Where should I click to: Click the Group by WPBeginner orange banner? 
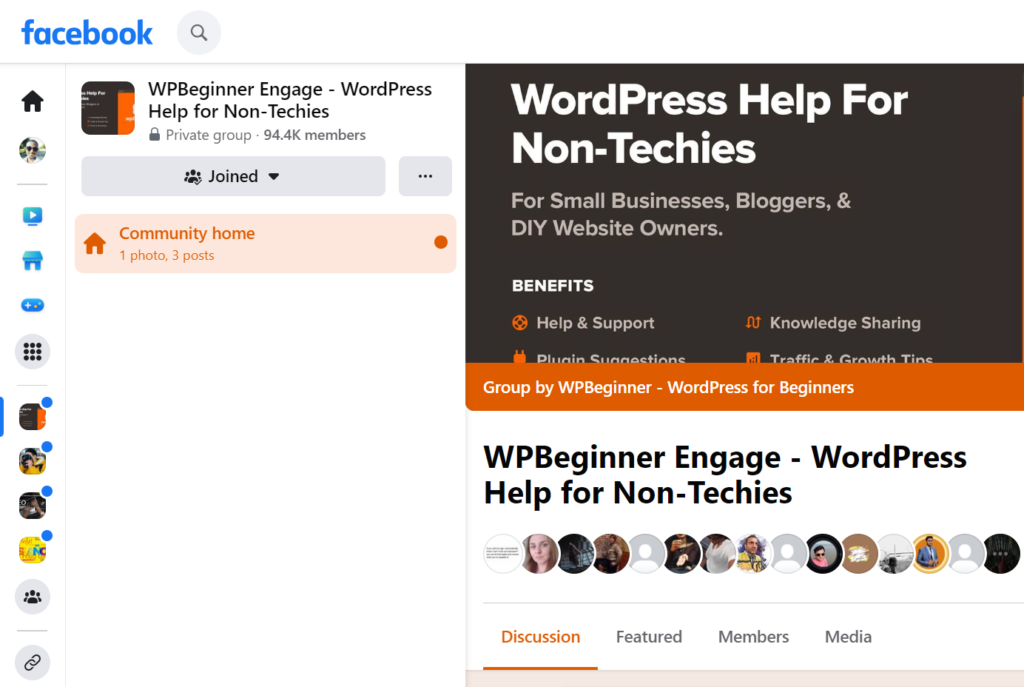(x=668, y=387)
